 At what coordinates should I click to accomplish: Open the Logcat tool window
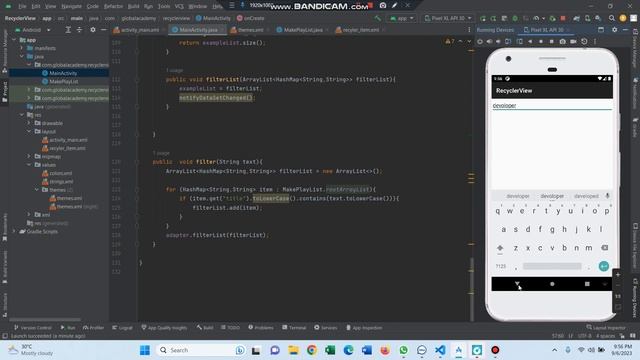pos(122,328)
